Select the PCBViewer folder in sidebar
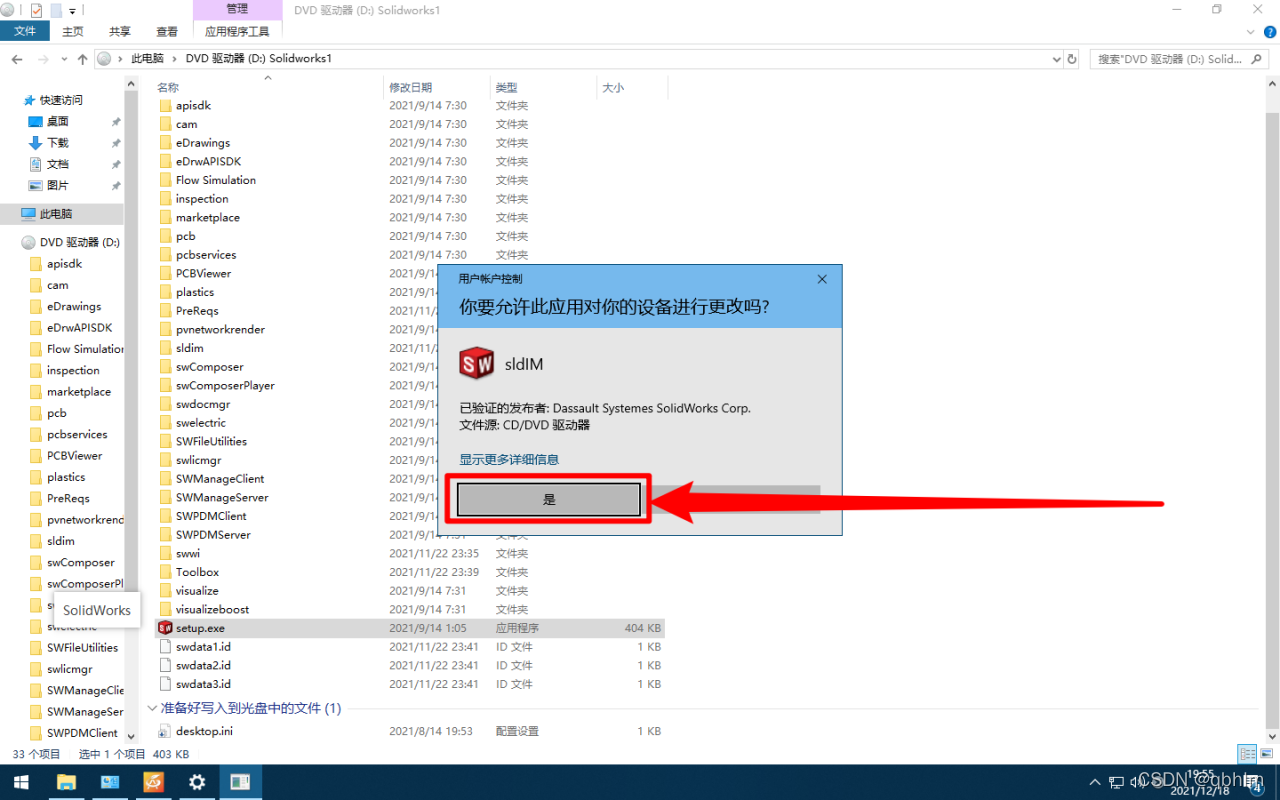Image resolution: width=1280 pixels, height=800 pixels. [74, 455]
